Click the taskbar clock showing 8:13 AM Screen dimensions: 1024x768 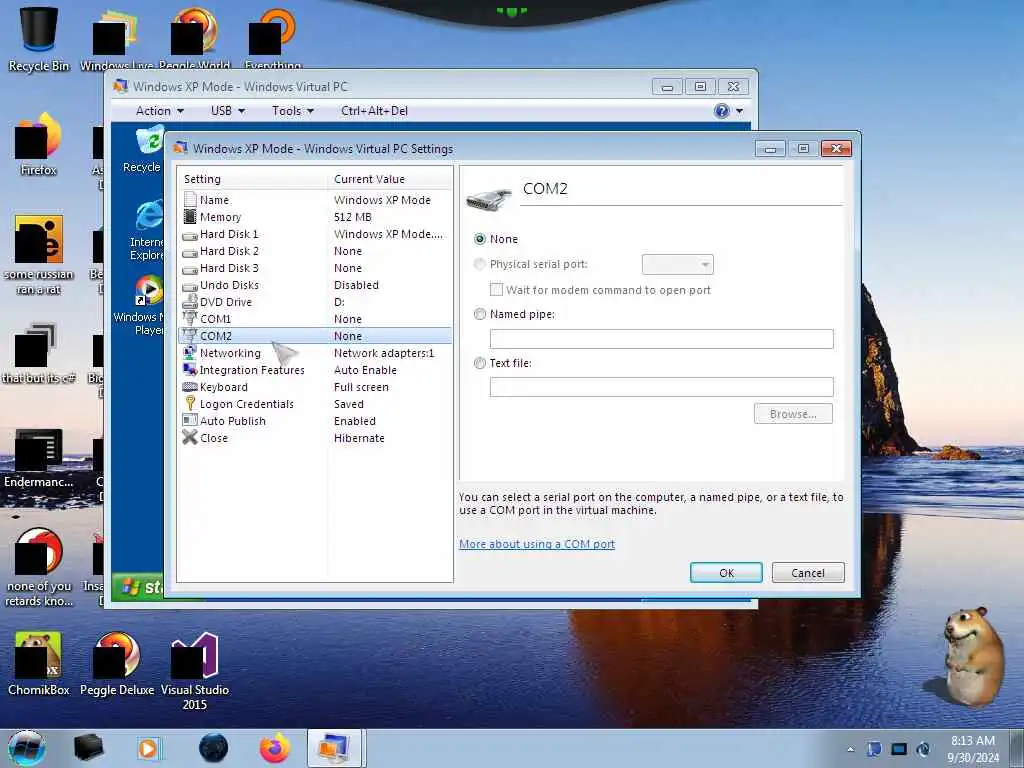click(x=973, y=749)
